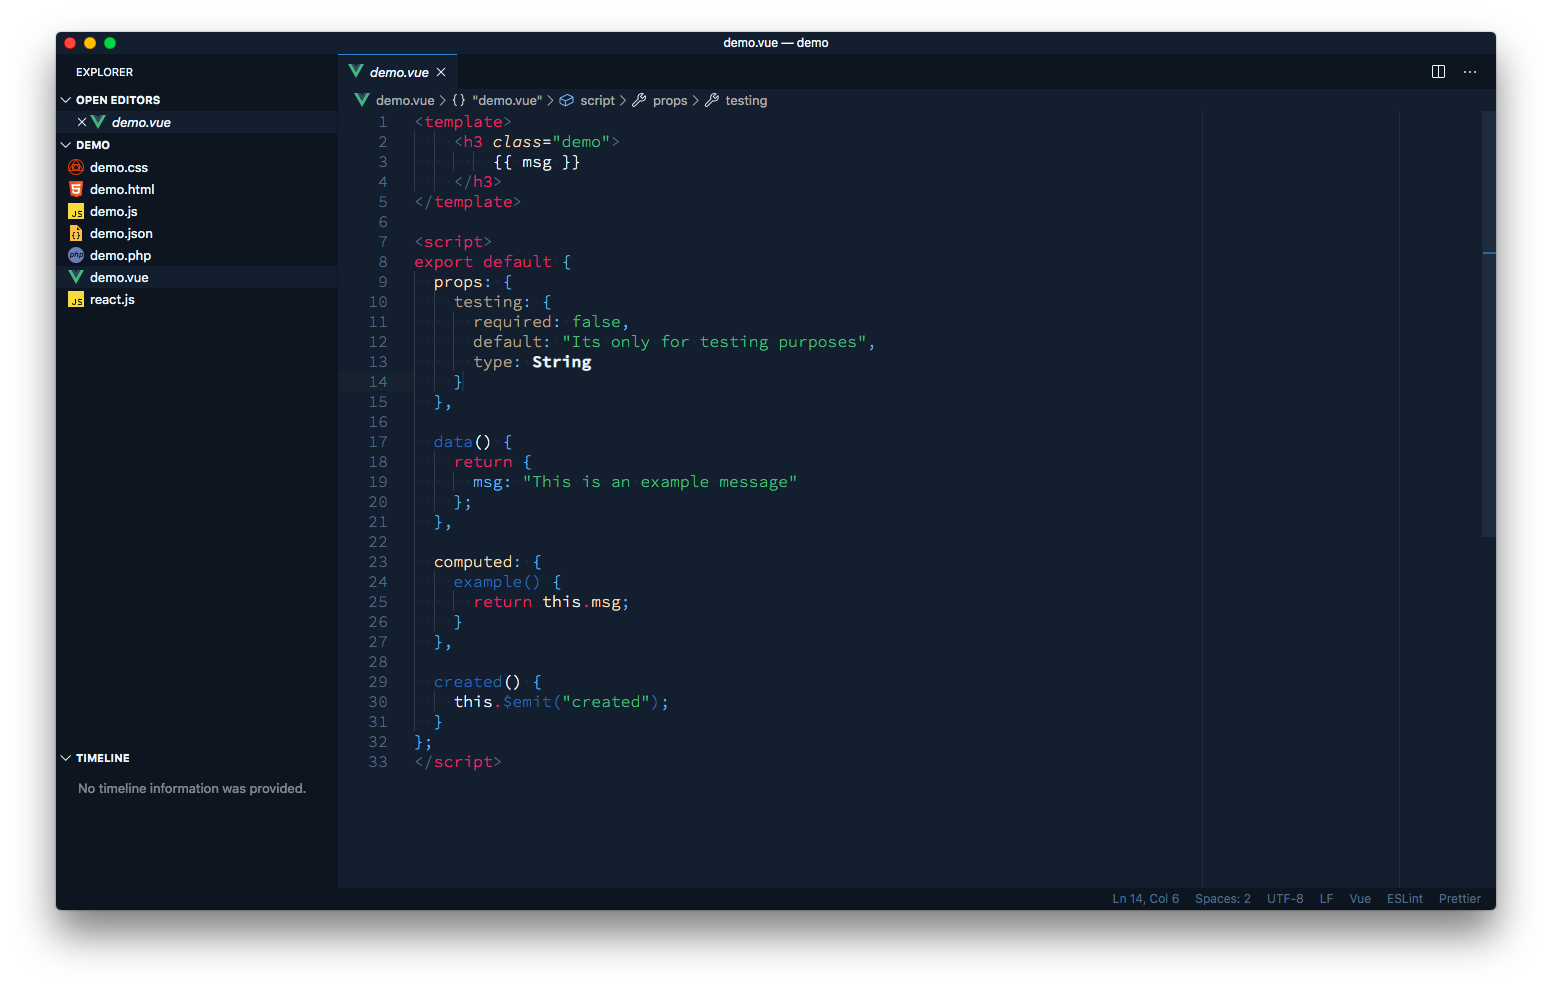Change language mode Vue
Image resolution: width=1552 pixels, height=990 pixels.
coord(1360,899)
